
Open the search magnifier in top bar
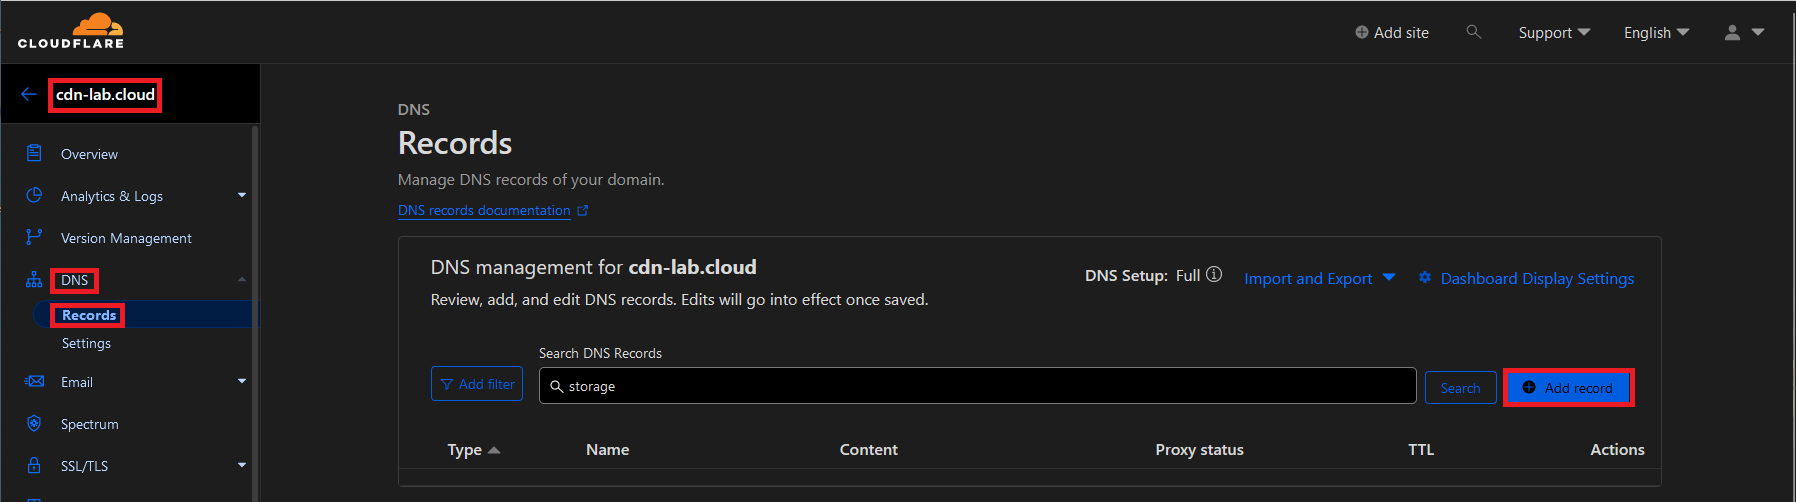1473,32
